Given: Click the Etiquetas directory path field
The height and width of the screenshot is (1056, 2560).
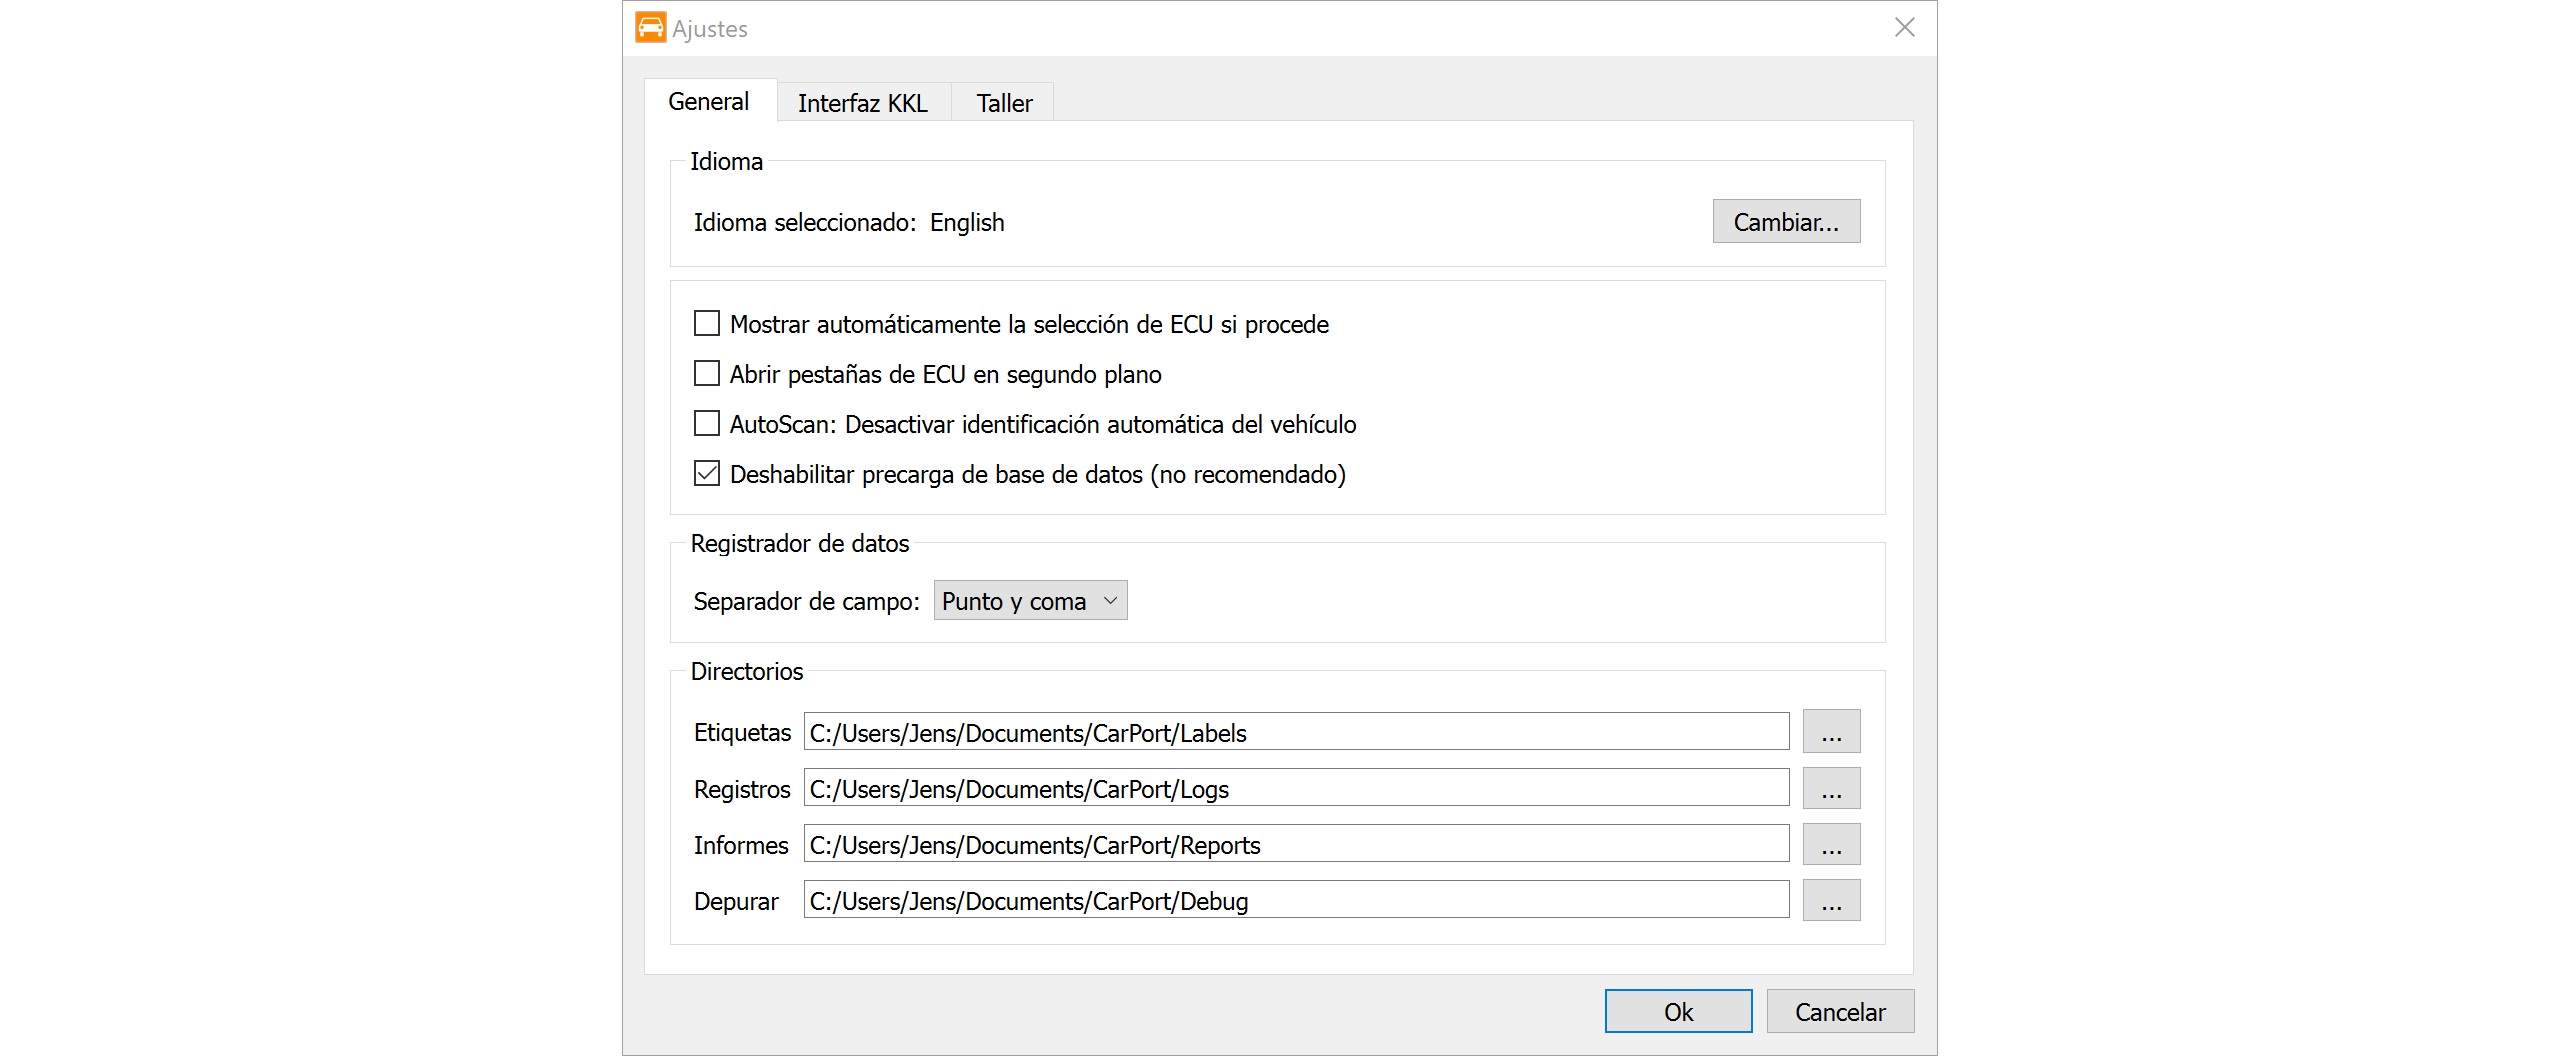Looking at the screenshot, I should point(1295,732).
